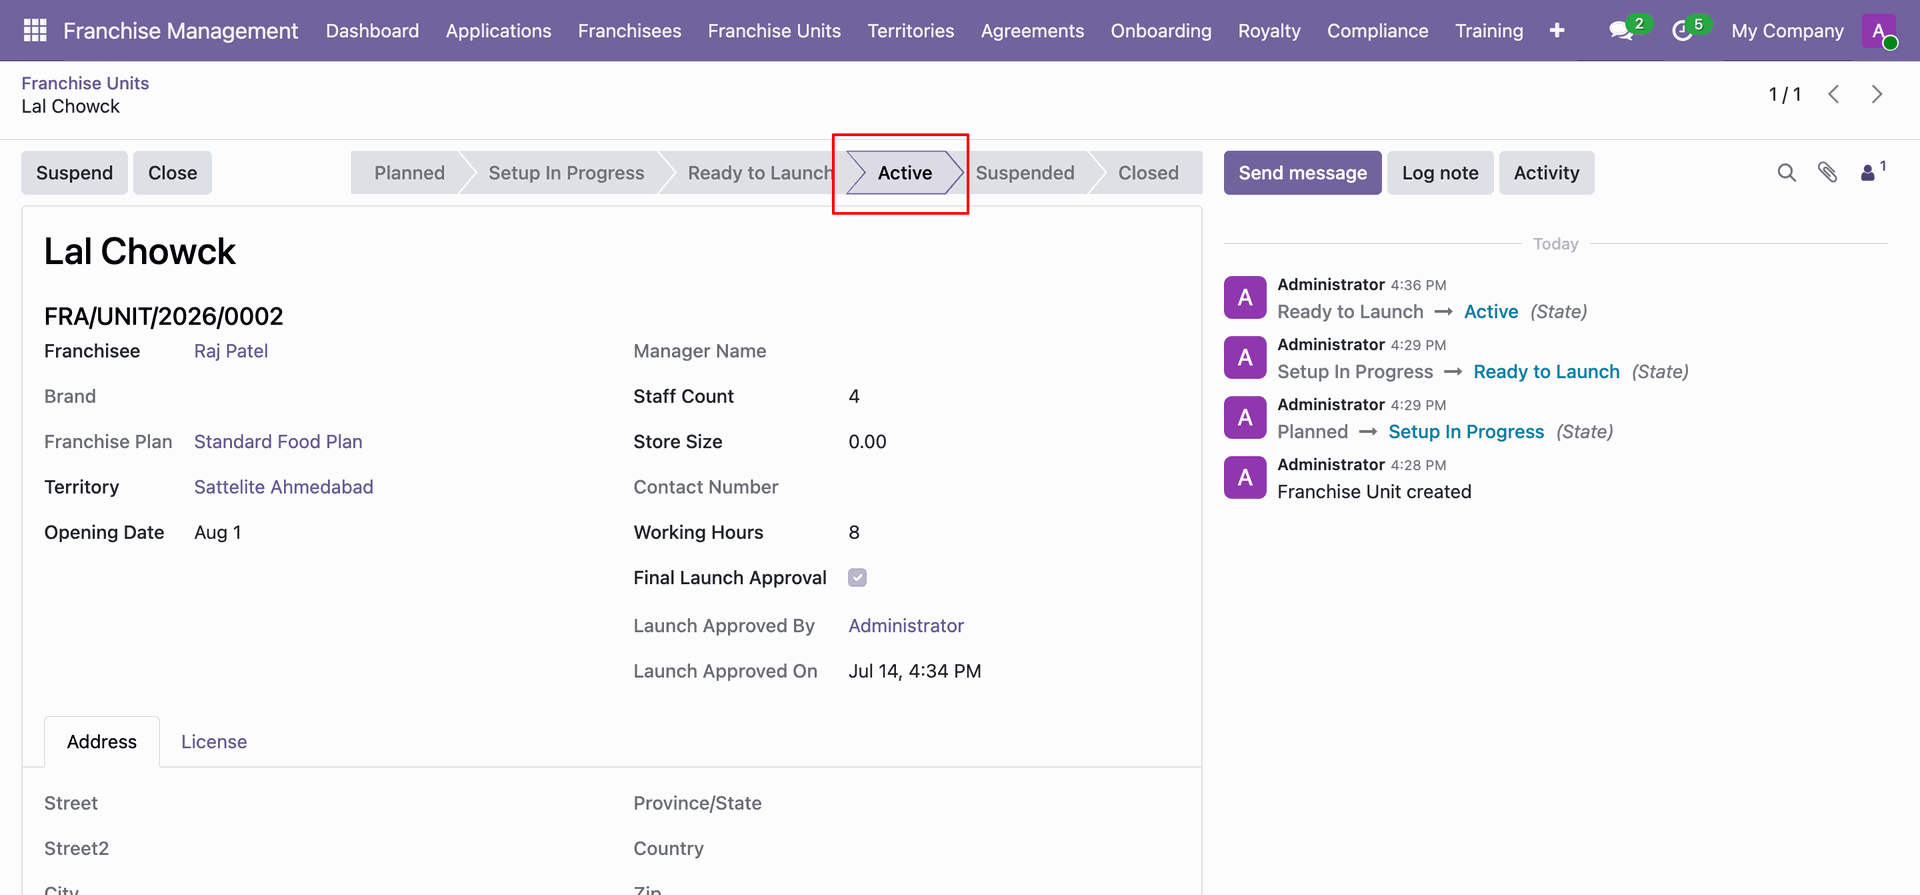Open the Dashboard menu
1920x895 pixels.
372,31
